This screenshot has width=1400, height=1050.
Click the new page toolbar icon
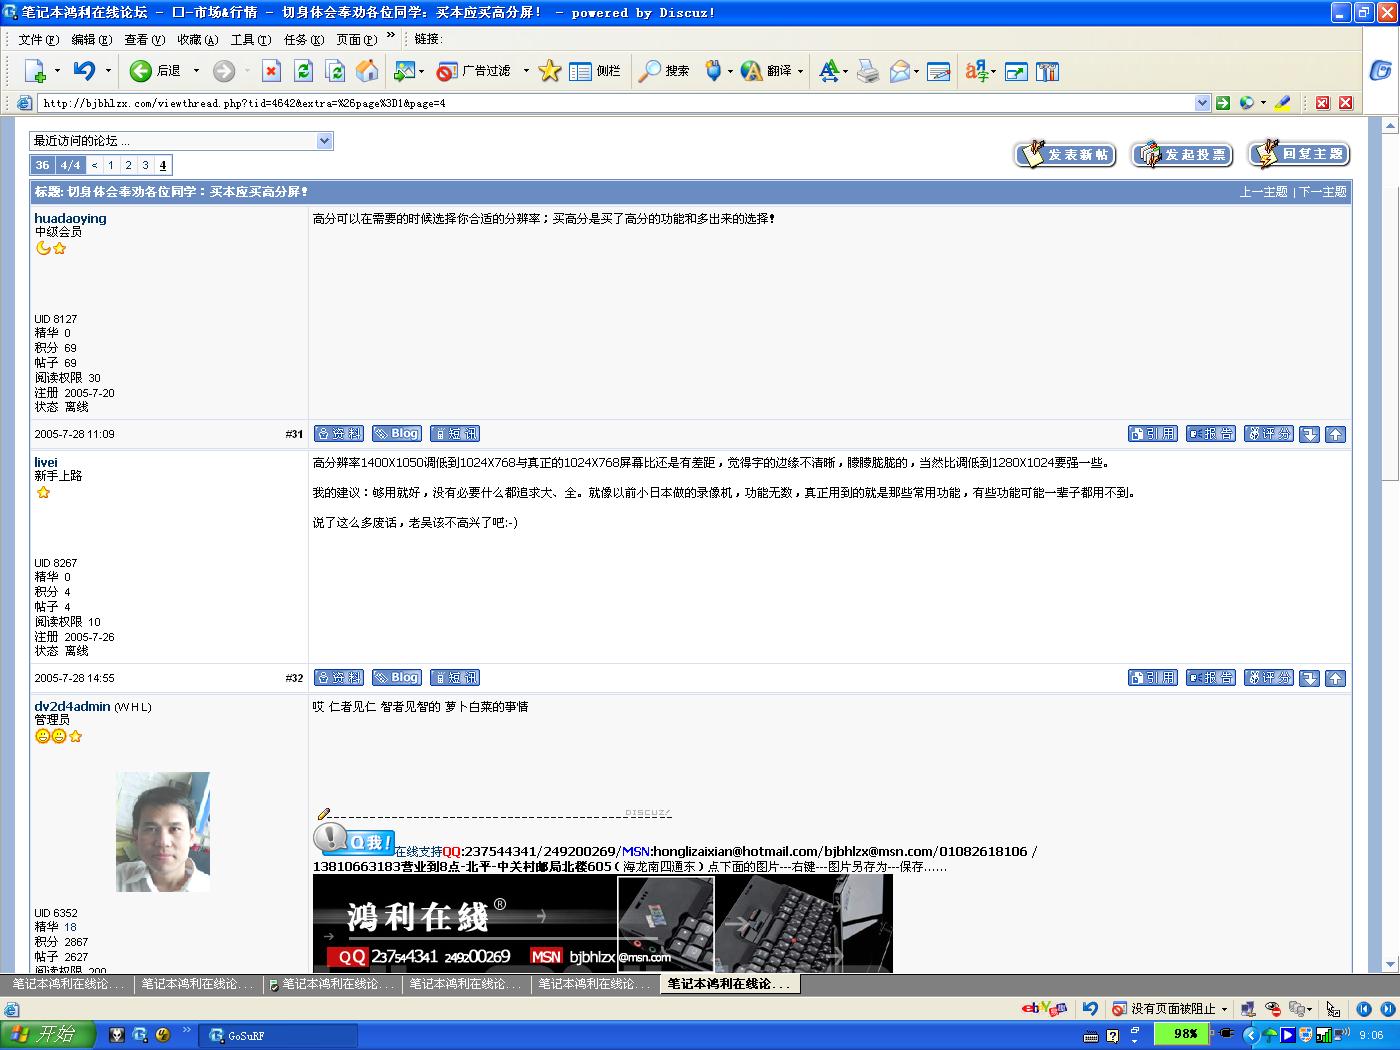pyautogui.click(x=35, y=71)
